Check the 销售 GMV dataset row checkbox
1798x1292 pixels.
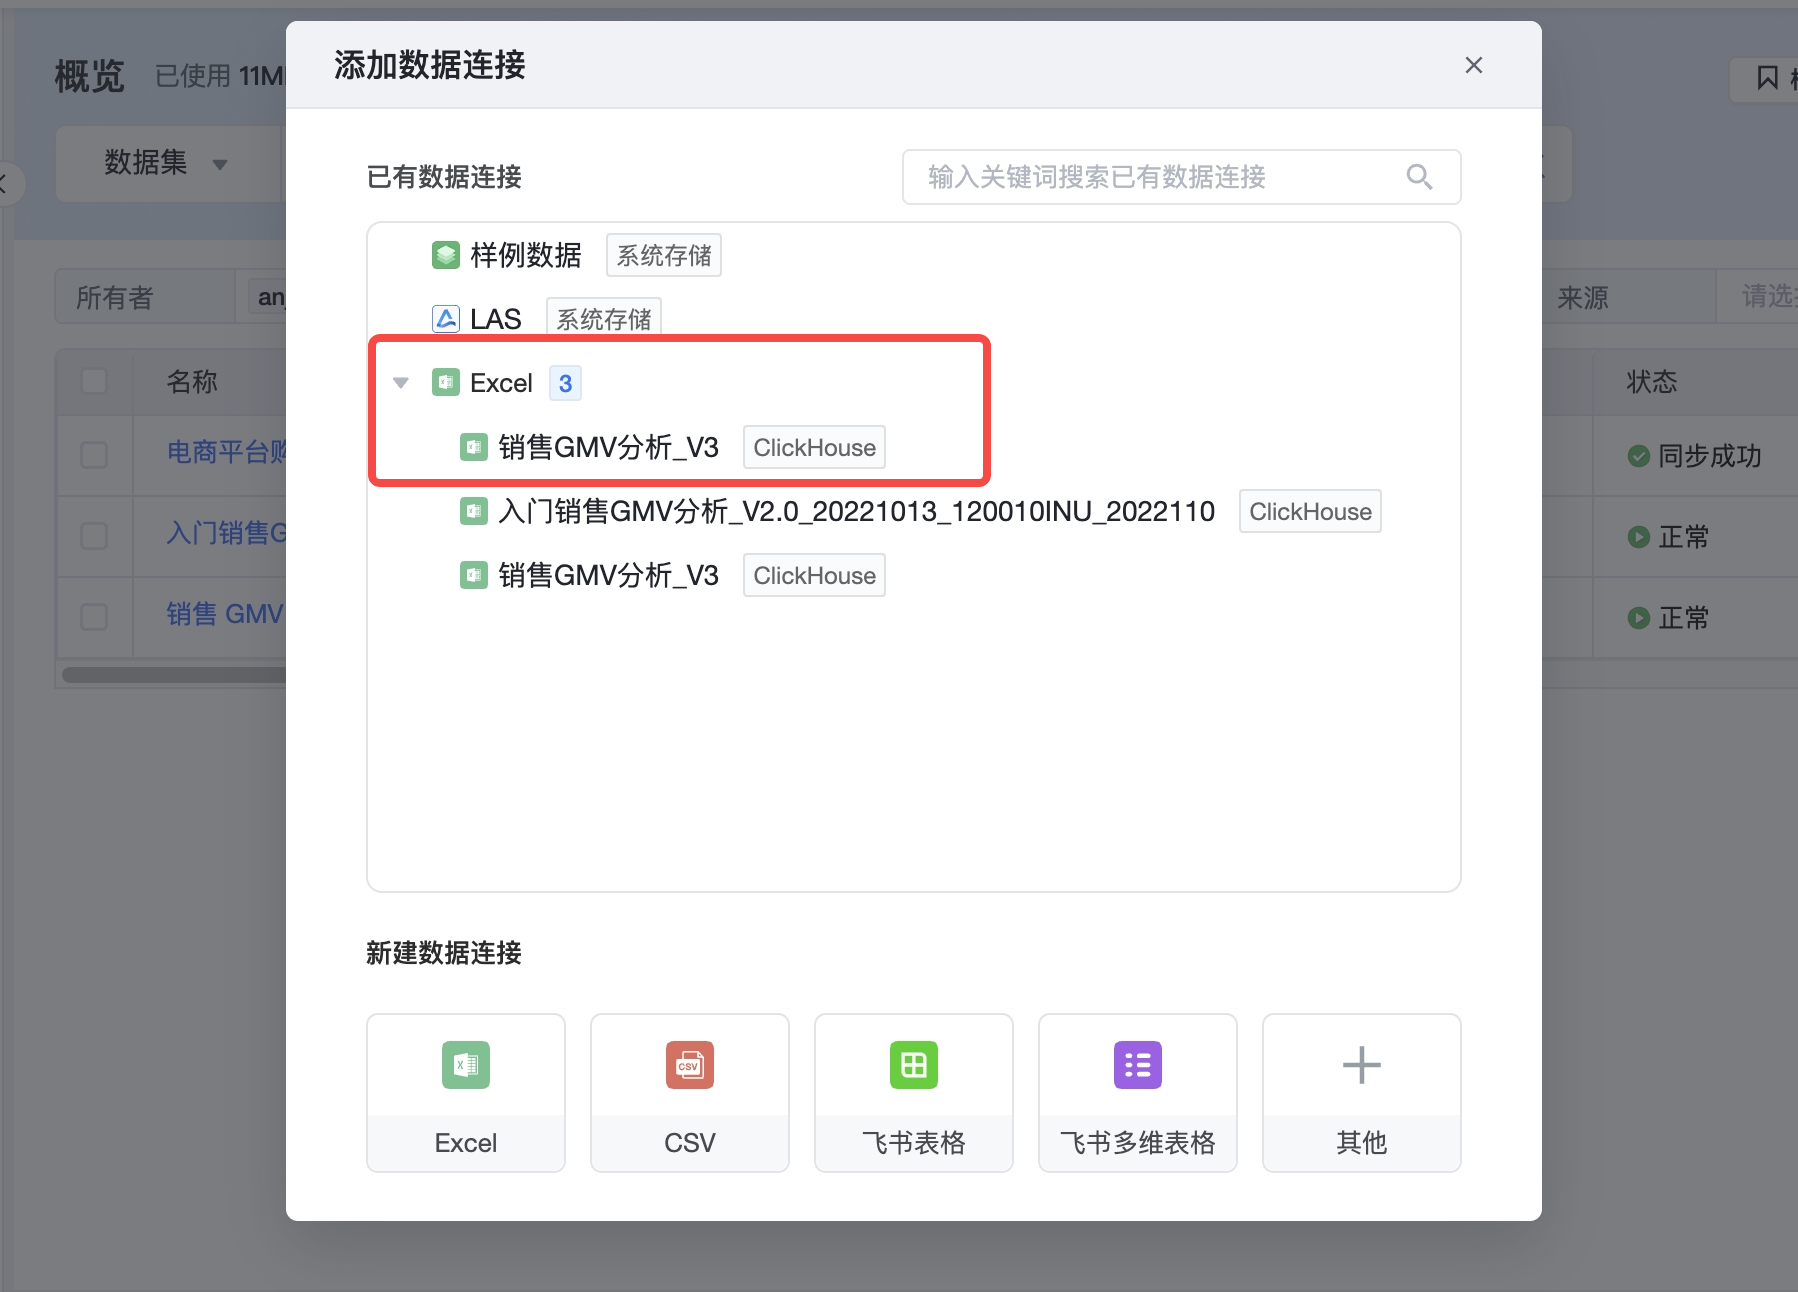point(94,616)
